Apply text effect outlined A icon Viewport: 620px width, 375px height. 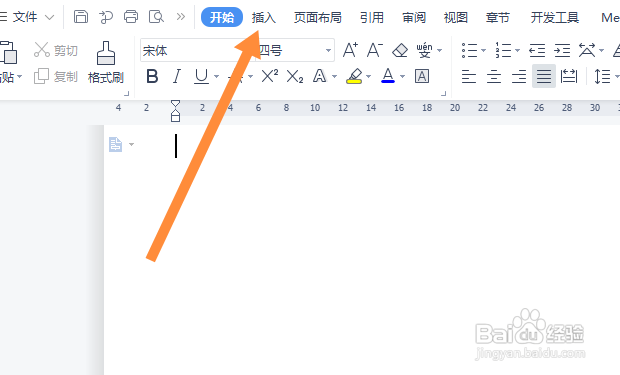tap(319, 76)
